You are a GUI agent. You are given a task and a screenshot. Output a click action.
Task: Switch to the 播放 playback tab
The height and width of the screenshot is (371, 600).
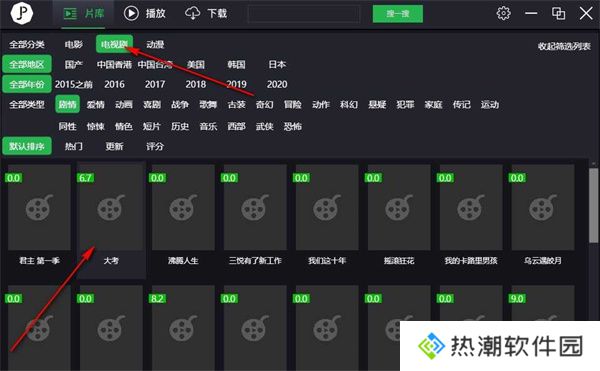pyautogui.click(x=145, y=13)
